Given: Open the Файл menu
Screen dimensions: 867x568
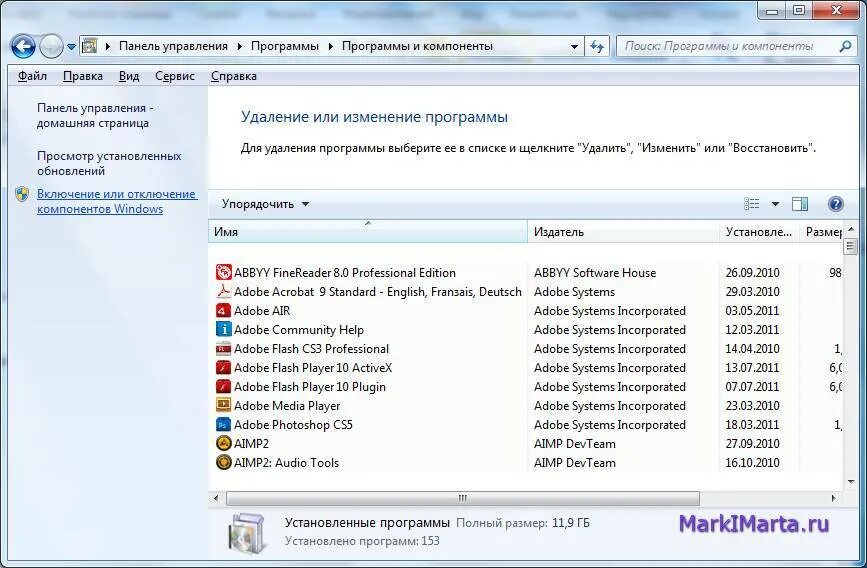Looking at the screenshot, I should (x=32, y=76).
